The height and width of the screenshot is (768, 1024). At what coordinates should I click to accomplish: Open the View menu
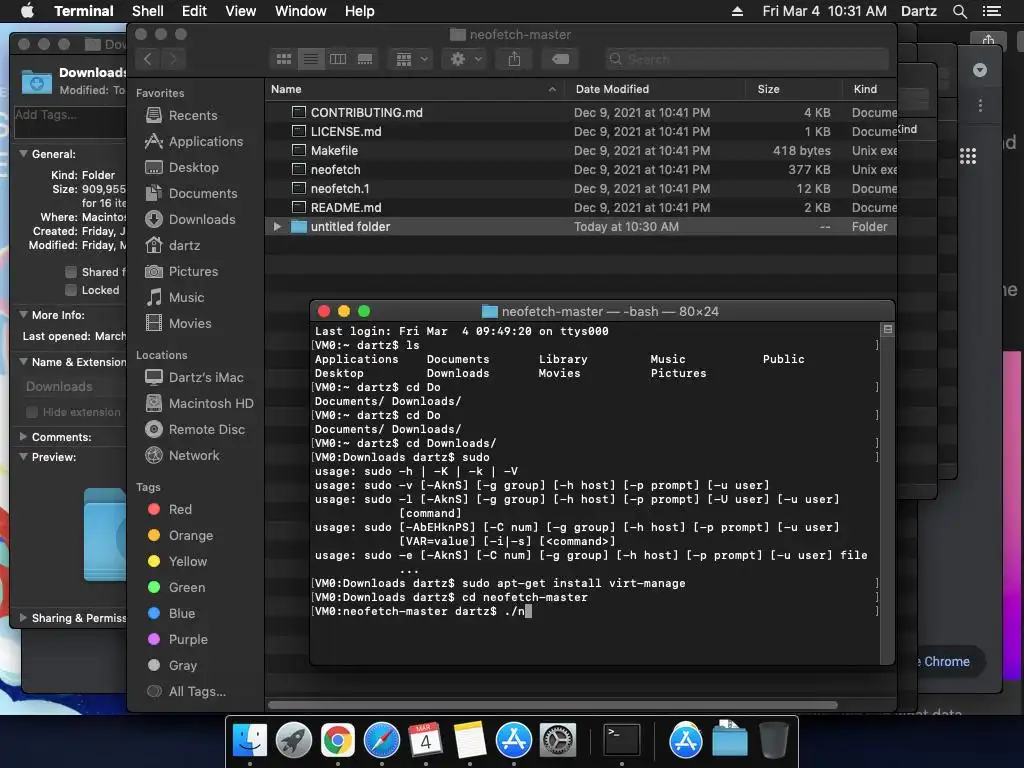tap(240, 11)
